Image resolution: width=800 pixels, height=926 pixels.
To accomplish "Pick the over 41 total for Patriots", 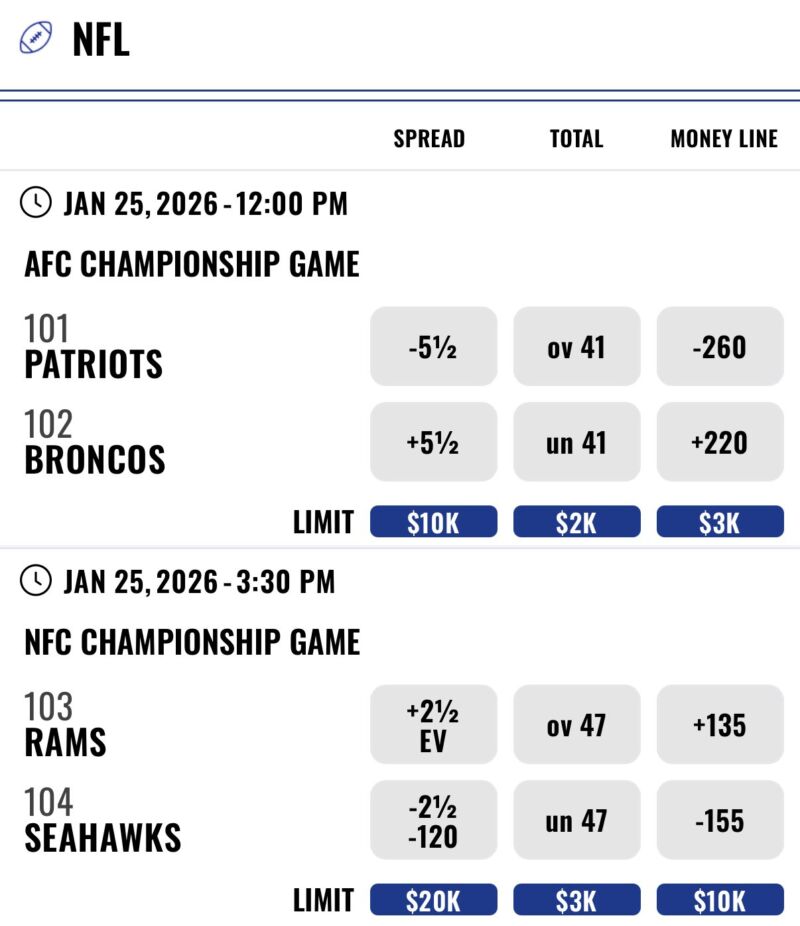I will click(576, 346).
